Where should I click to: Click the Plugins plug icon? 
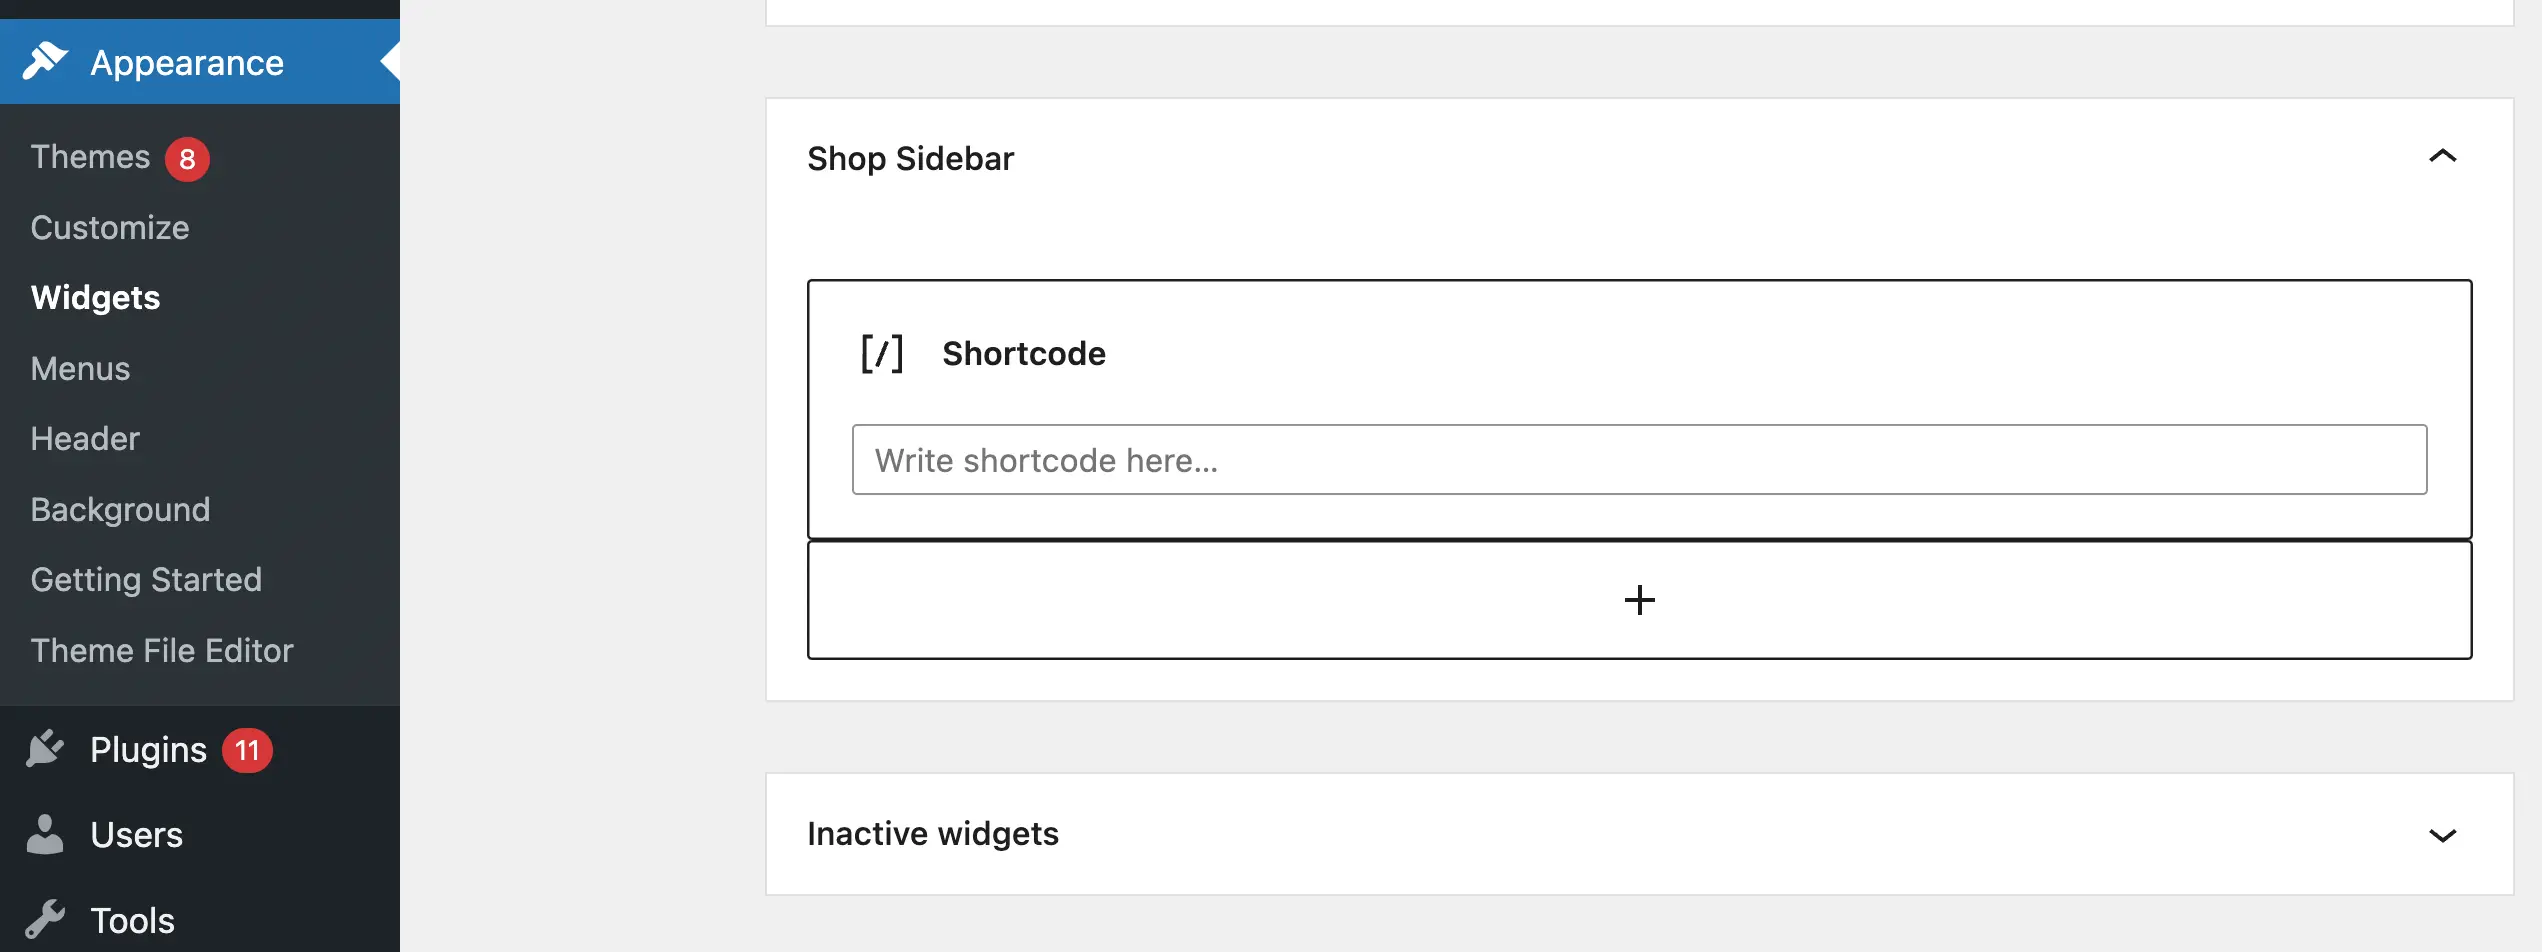coord(45,749)
